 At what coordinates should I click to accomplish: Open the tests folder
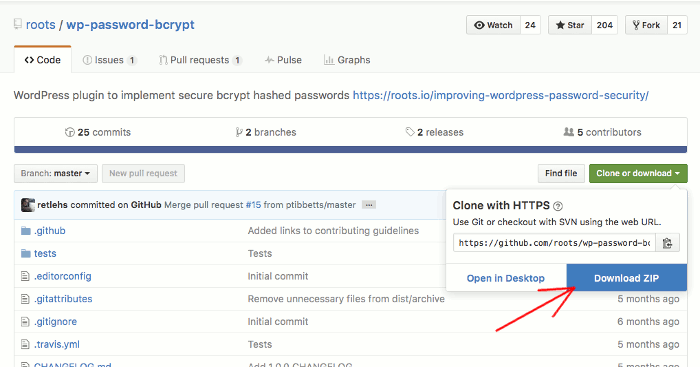(x=45, y=253)
